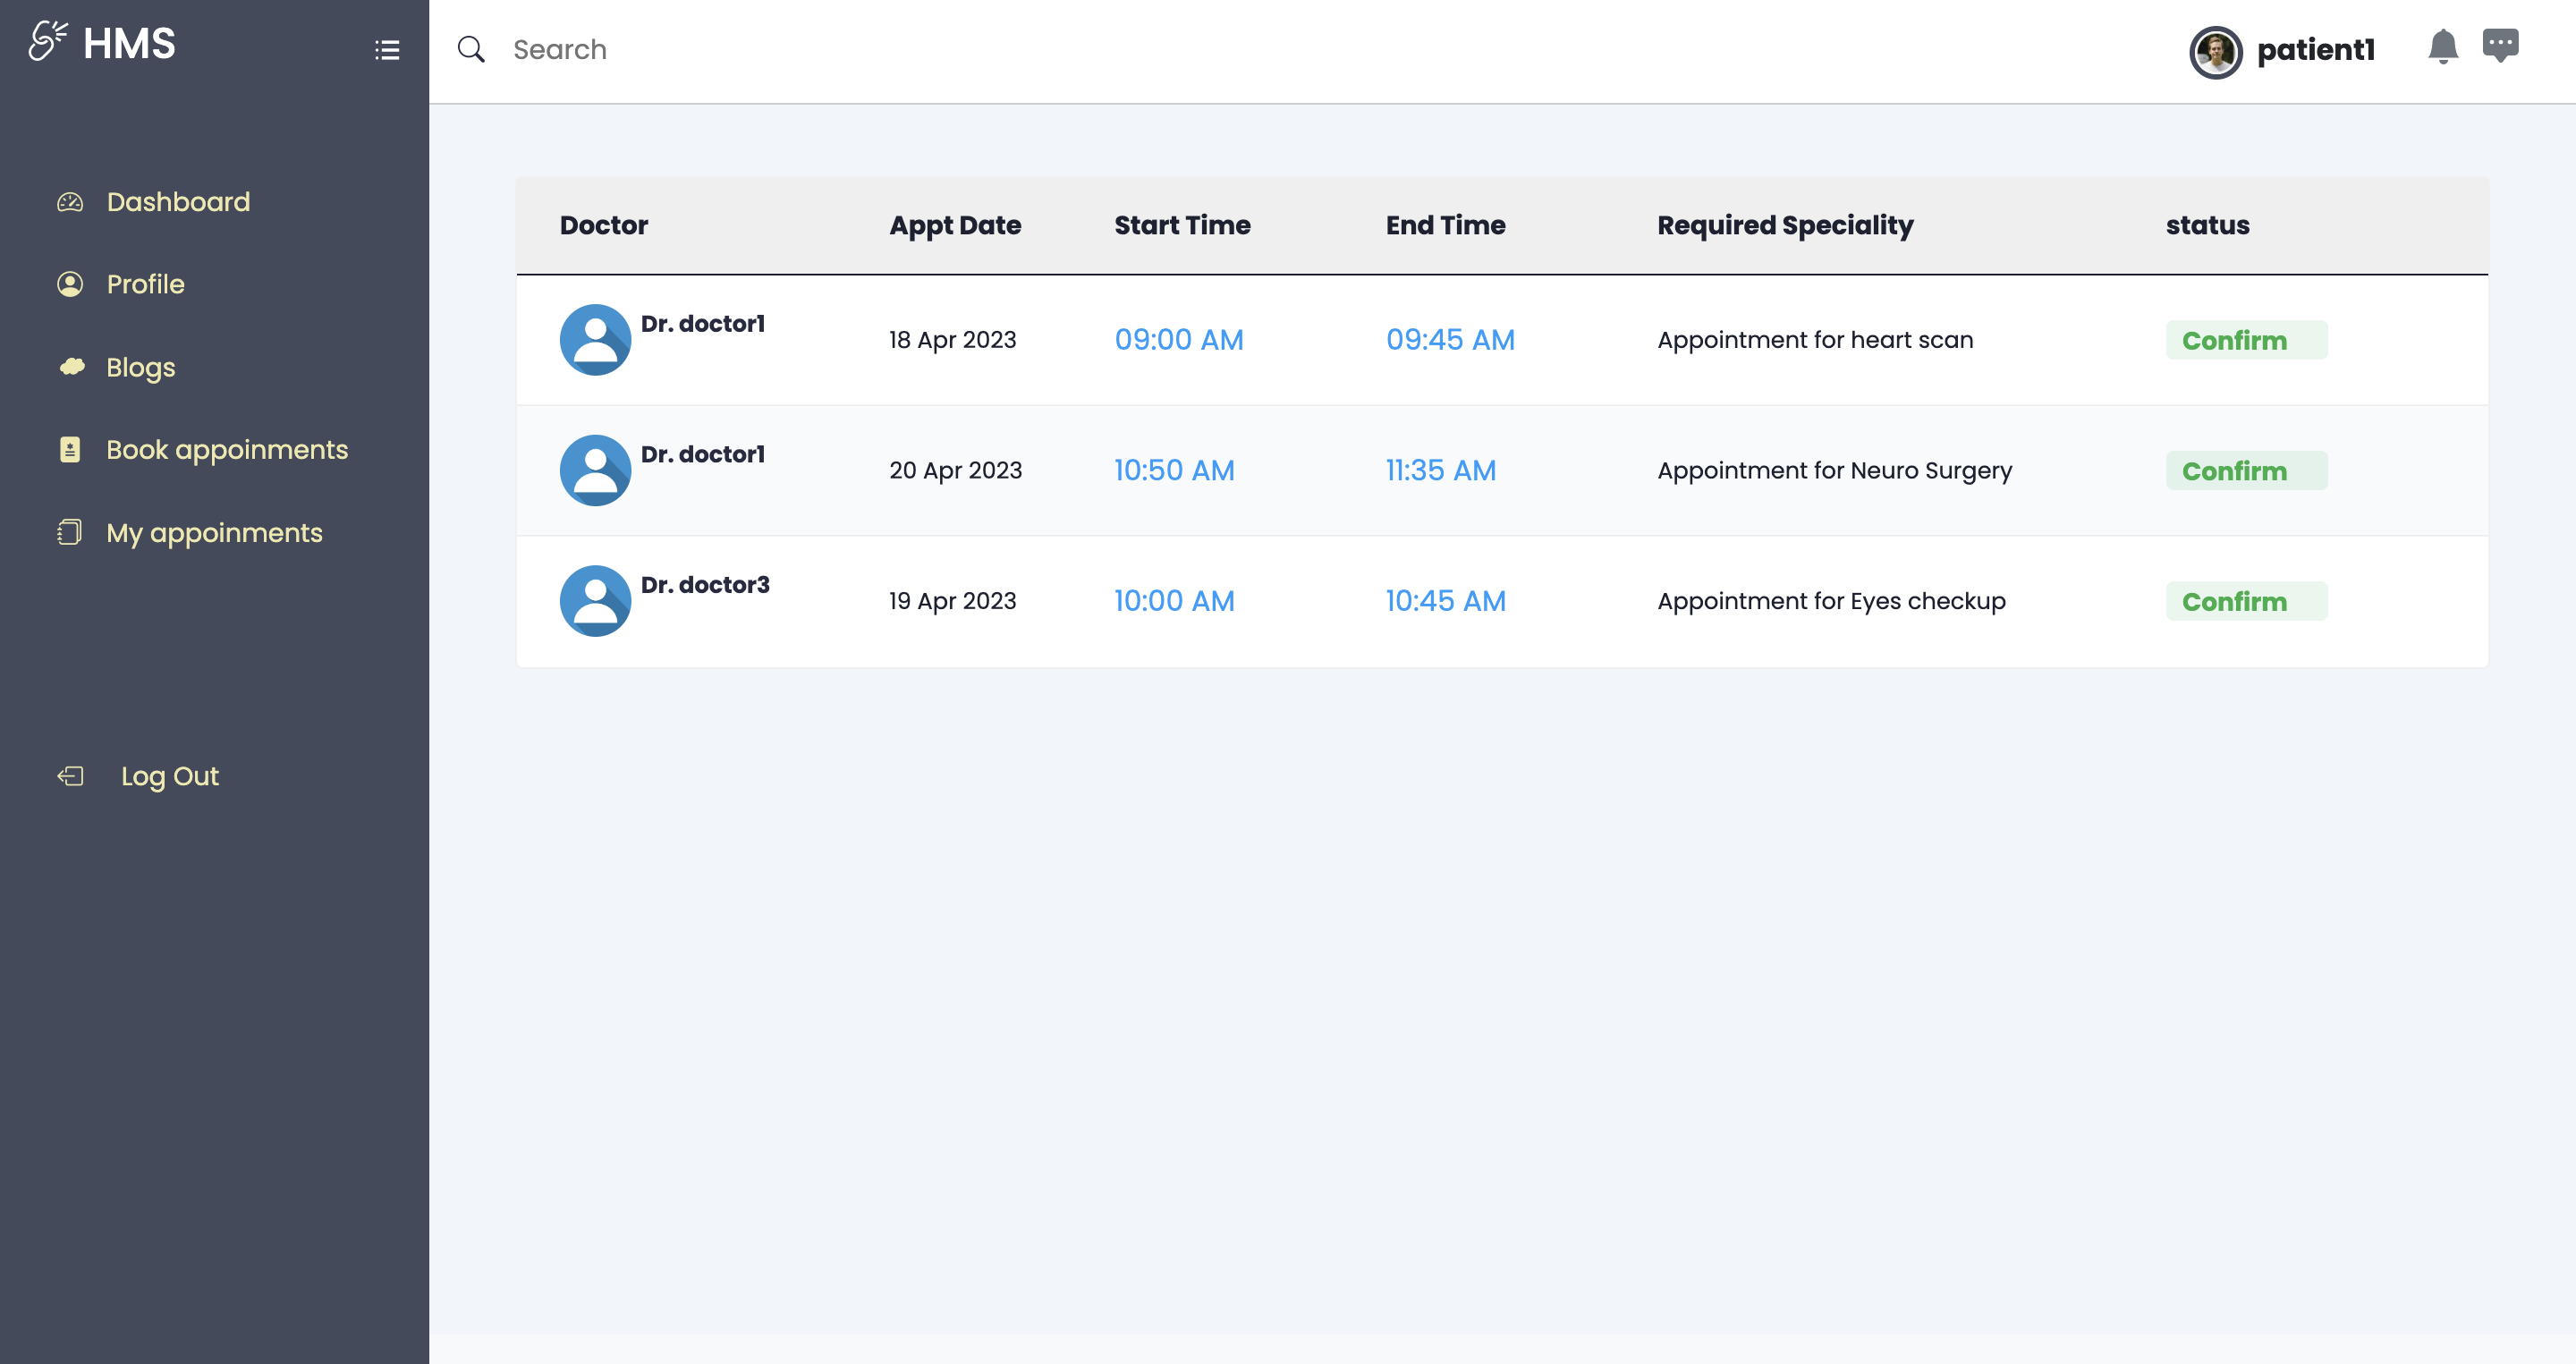The width and height of the screenshot is (2576, 1364).
Task: Click the Book appoinments clipboard icon
Action: pyautogui.click(x=70, y=450)
